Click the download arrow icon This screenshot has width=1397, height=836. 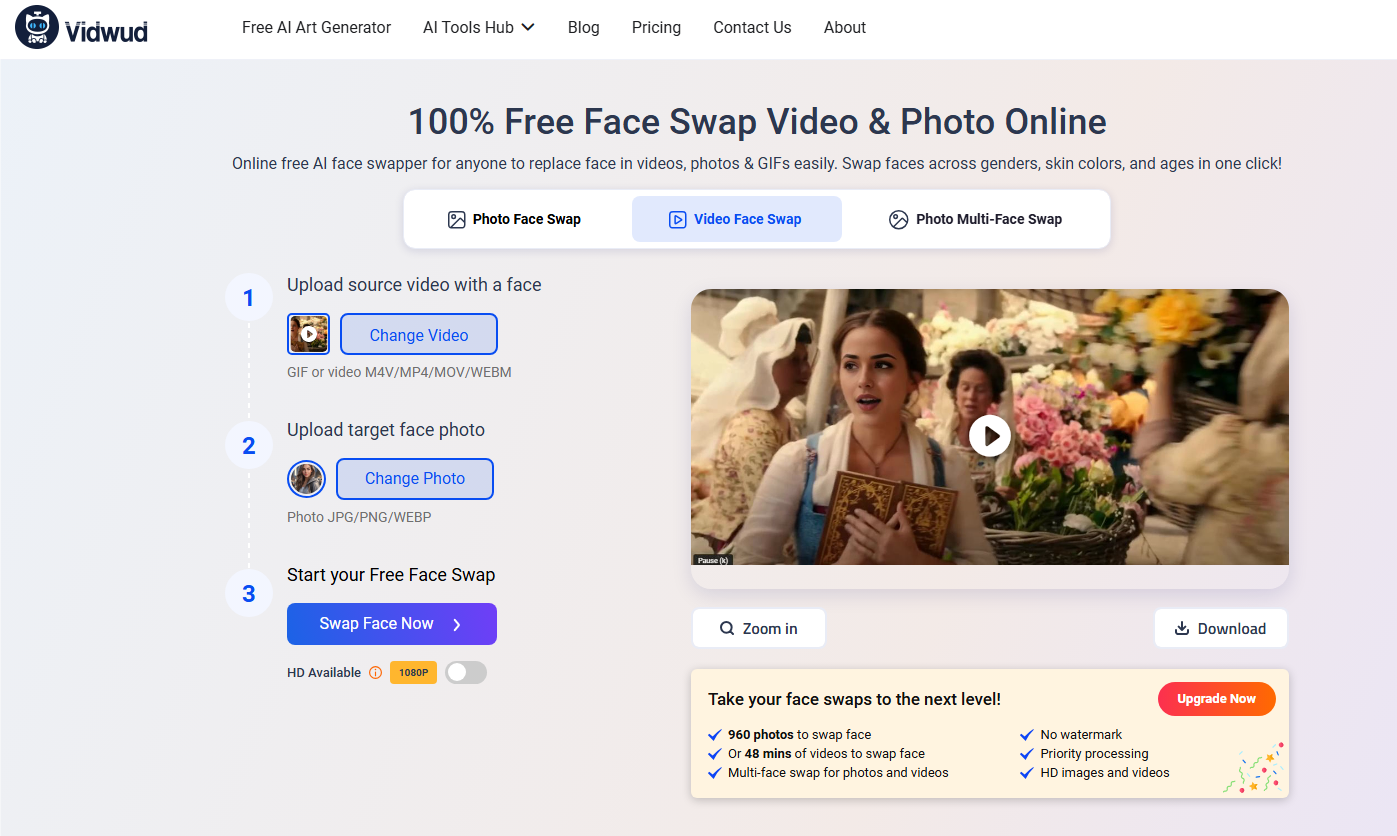pyautogui.click(x=1181, y=628)
